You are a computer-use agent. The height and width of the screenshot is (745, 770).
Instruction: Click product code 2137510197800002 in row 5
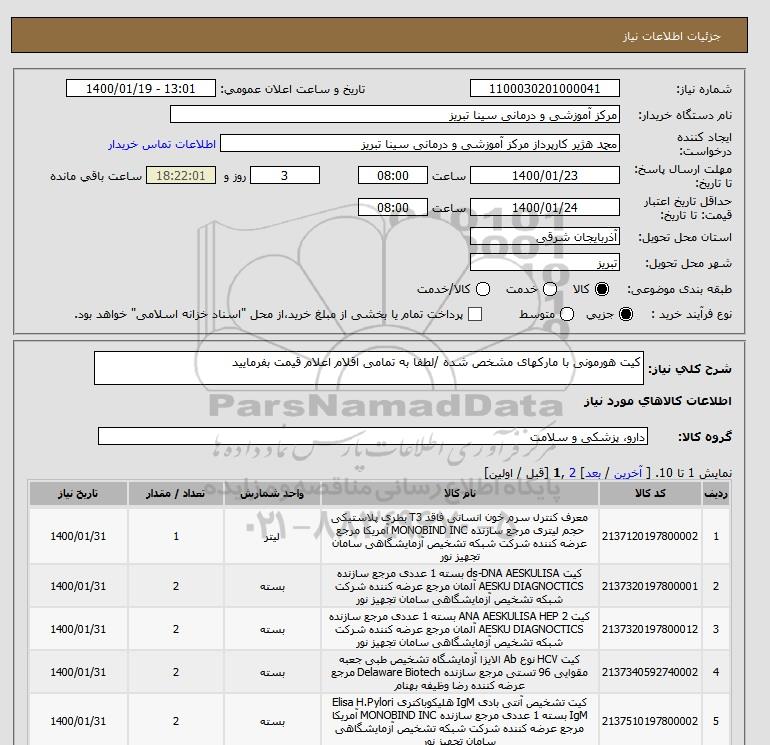(650, 721)
